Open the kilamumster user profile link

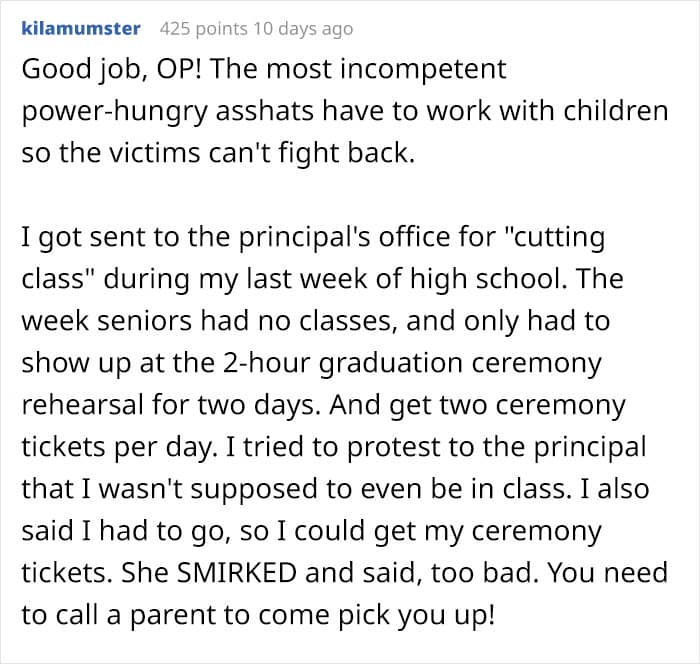tap(81, 29)
